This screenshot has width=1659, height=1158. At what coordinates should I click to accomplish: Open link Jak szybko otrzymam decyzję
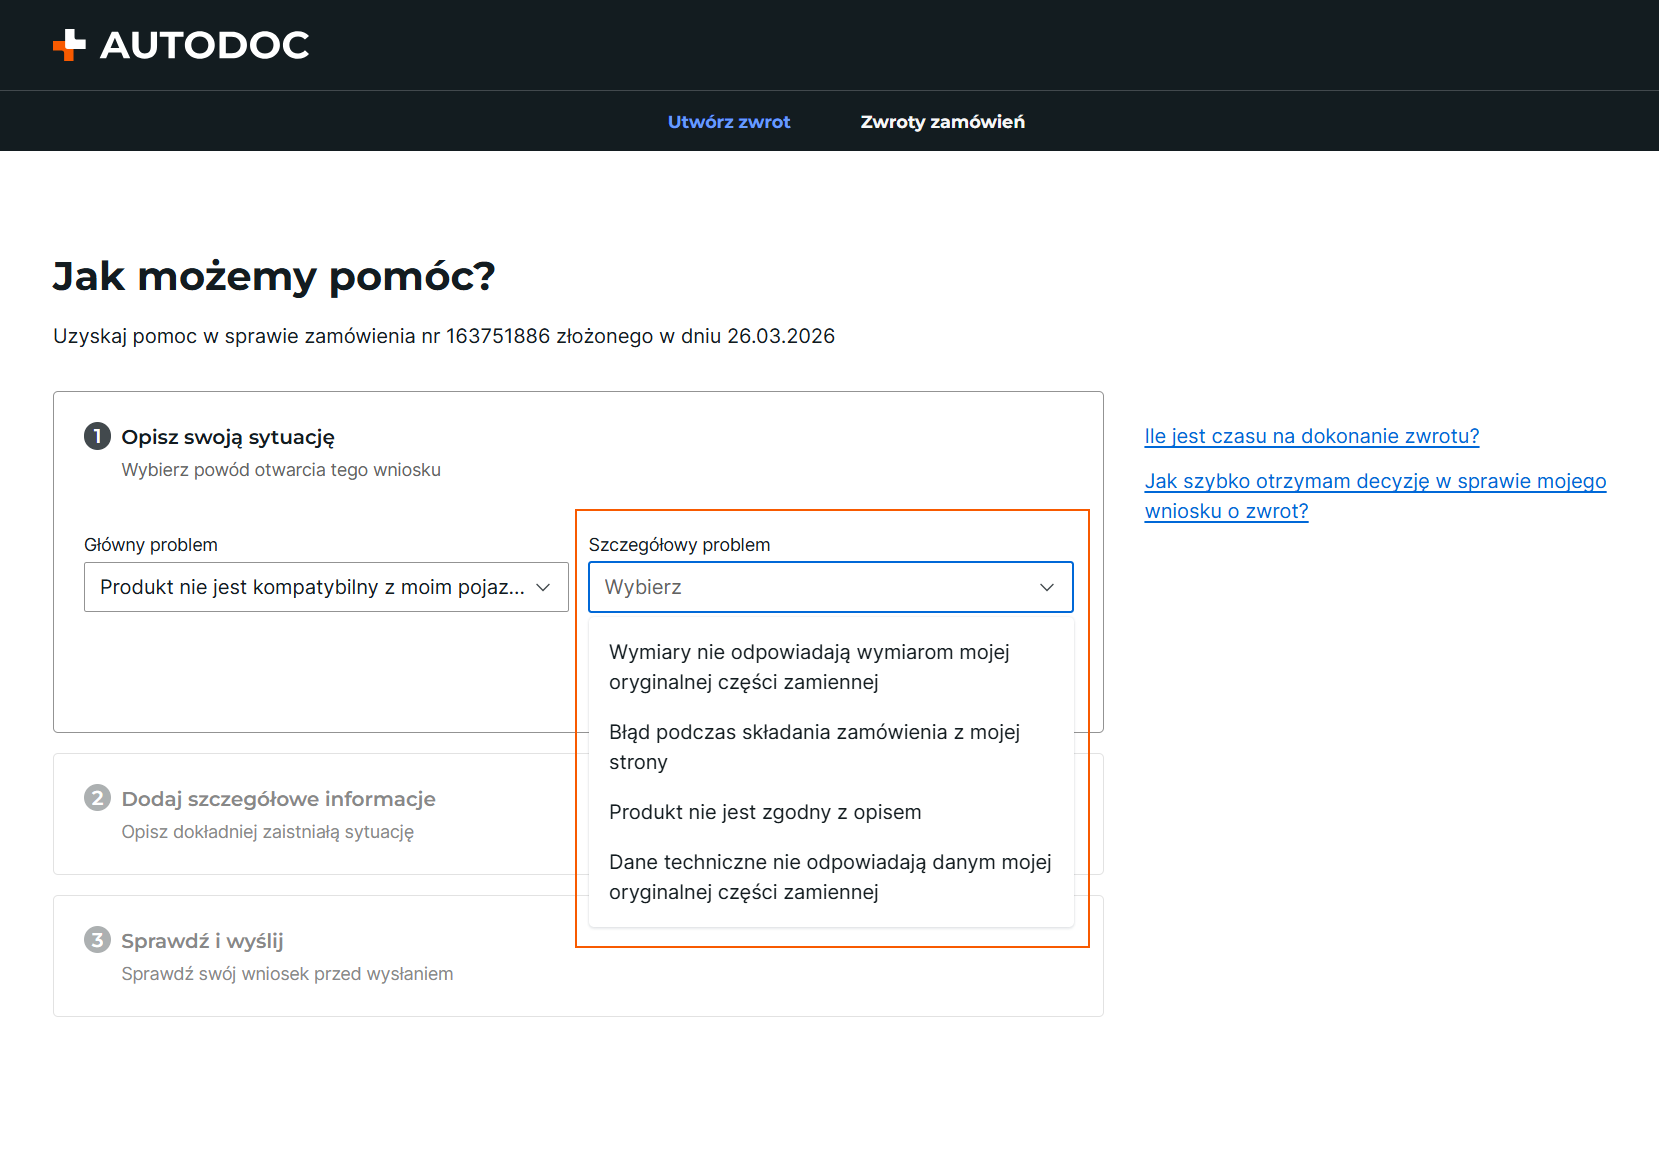point(1375,496)
